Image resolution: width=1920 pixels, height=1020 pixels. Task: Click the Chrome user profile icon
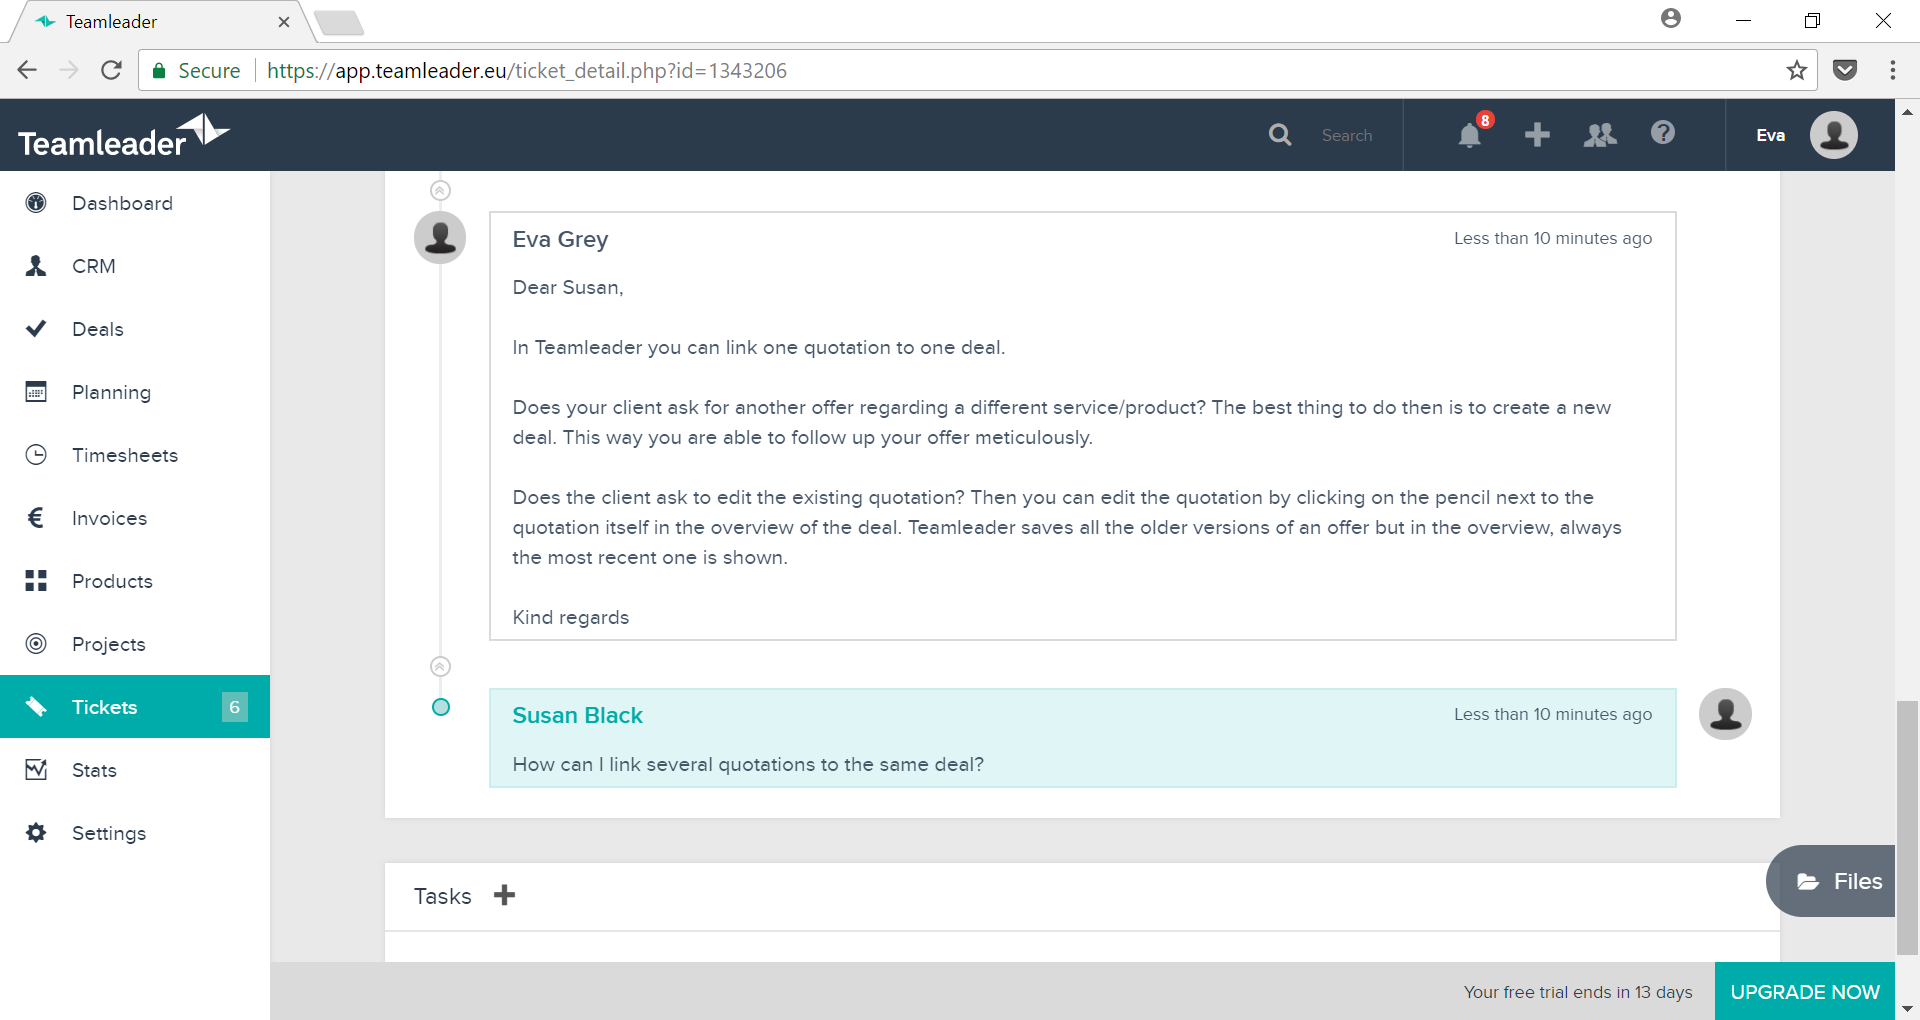1671,18
